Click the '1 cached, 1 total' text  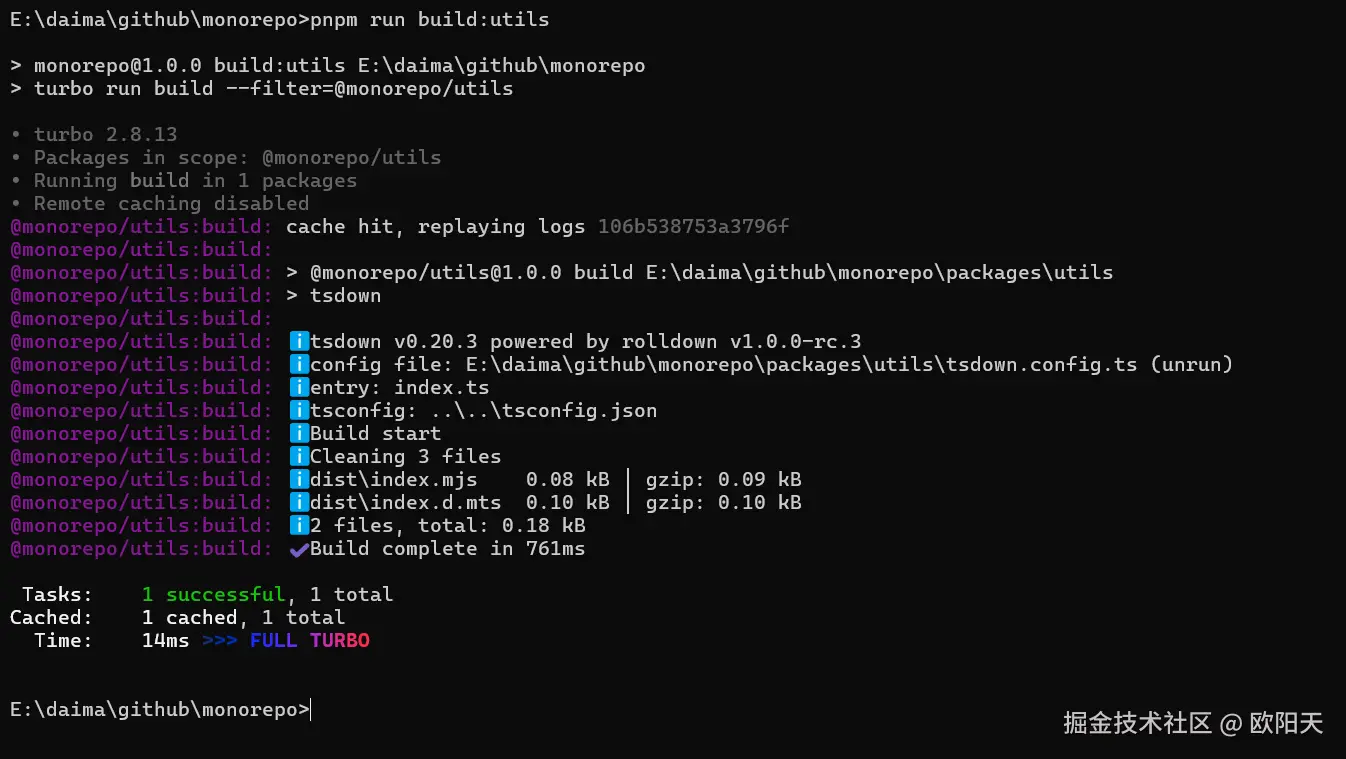click(x=243, y=618)
